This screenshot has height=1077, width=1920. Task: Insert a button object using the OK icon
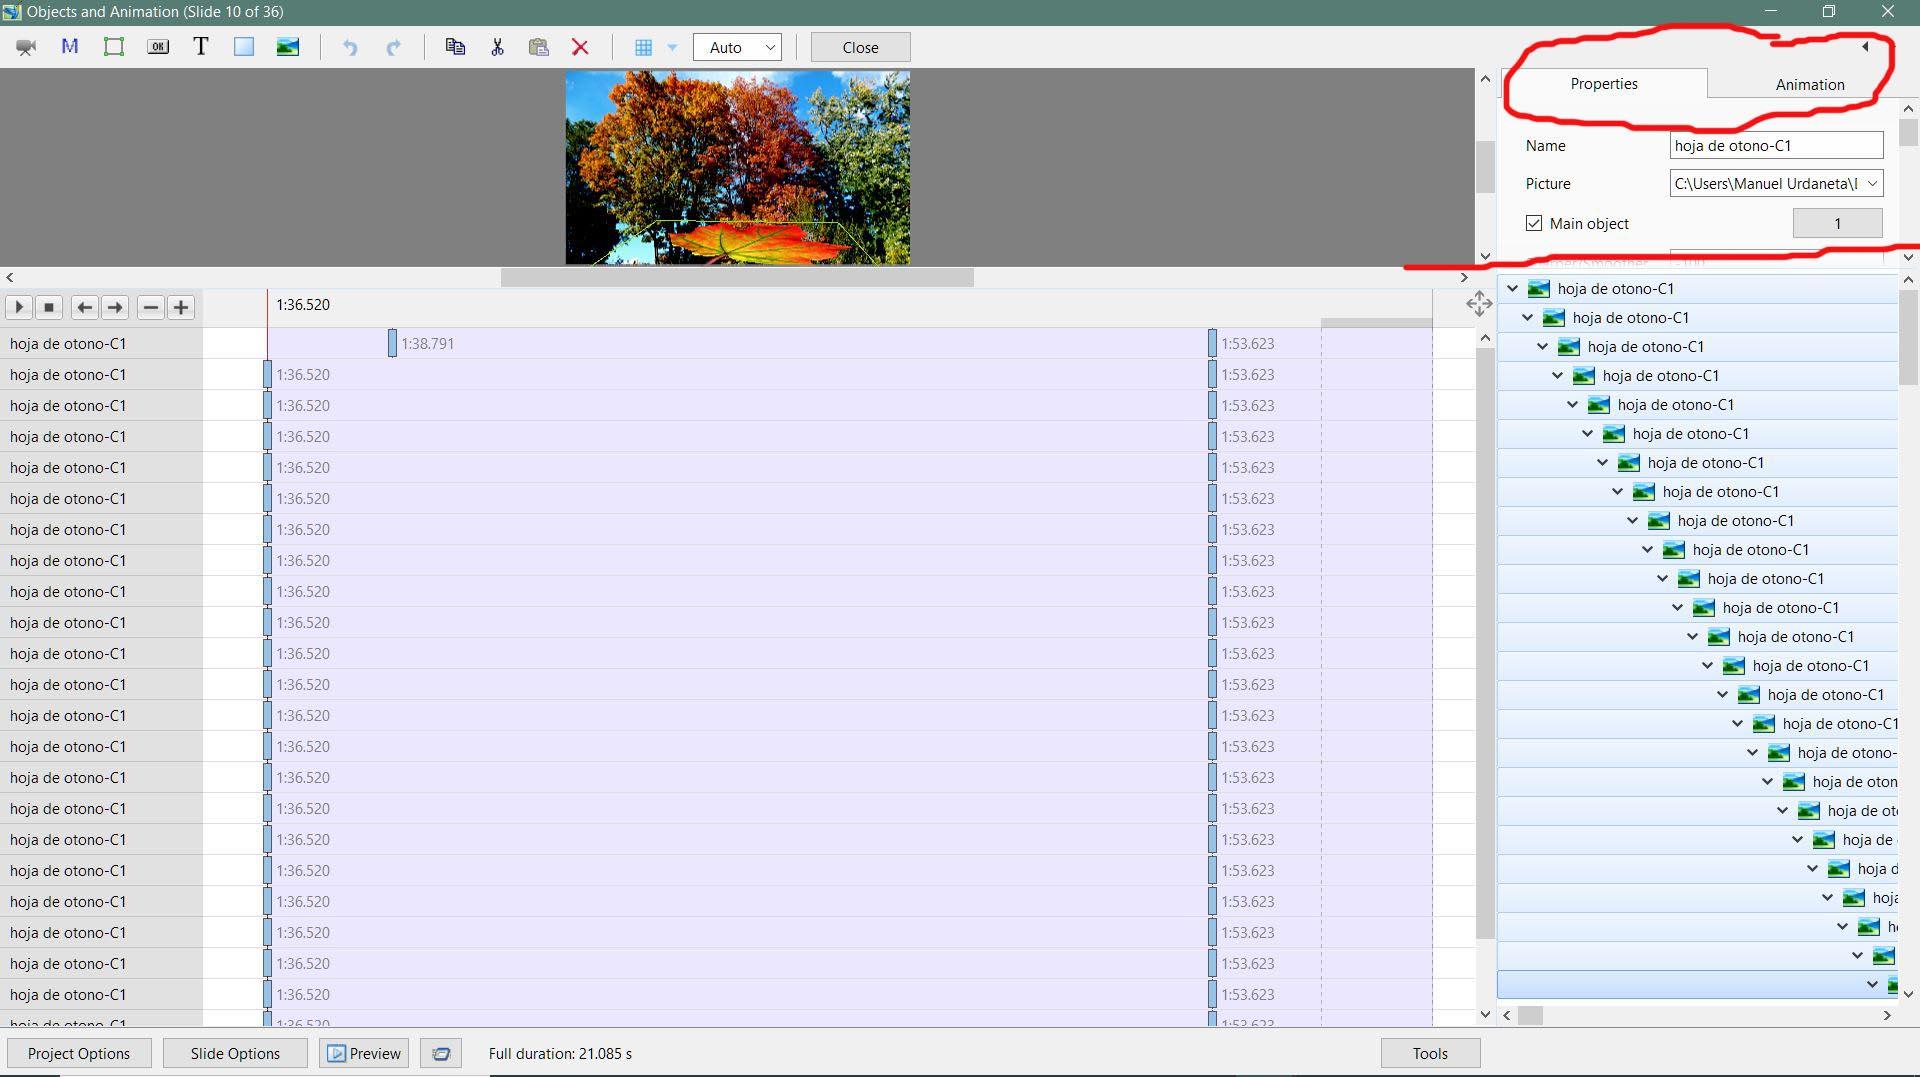click(x=158, y=47)
